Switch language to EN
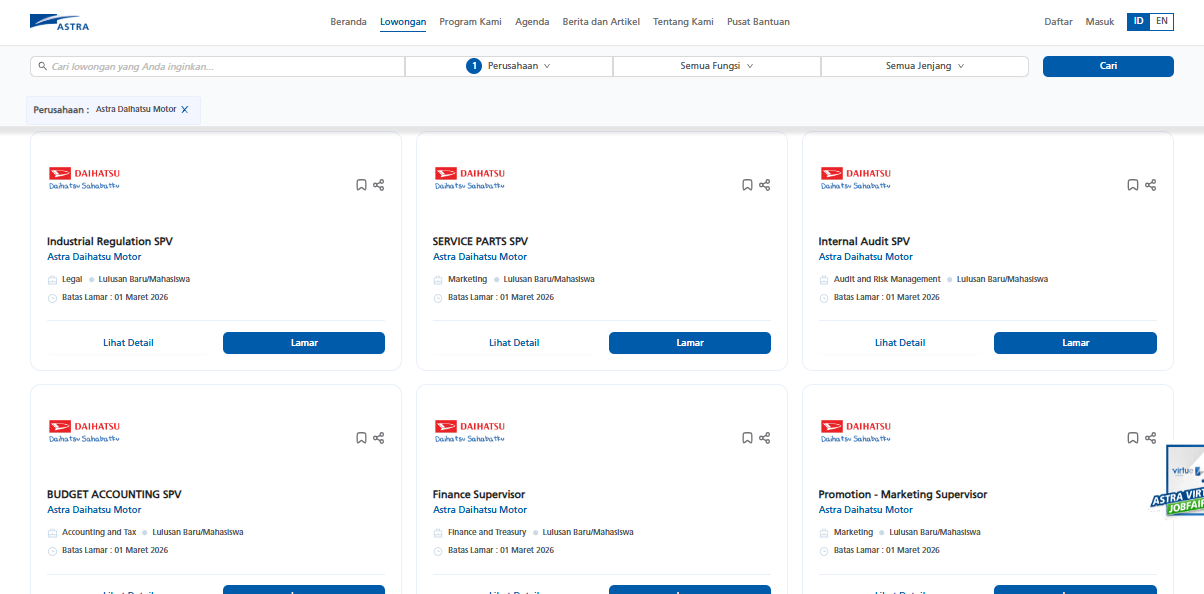This screenshot has height=594, width=1204. tap(1161, 21)
